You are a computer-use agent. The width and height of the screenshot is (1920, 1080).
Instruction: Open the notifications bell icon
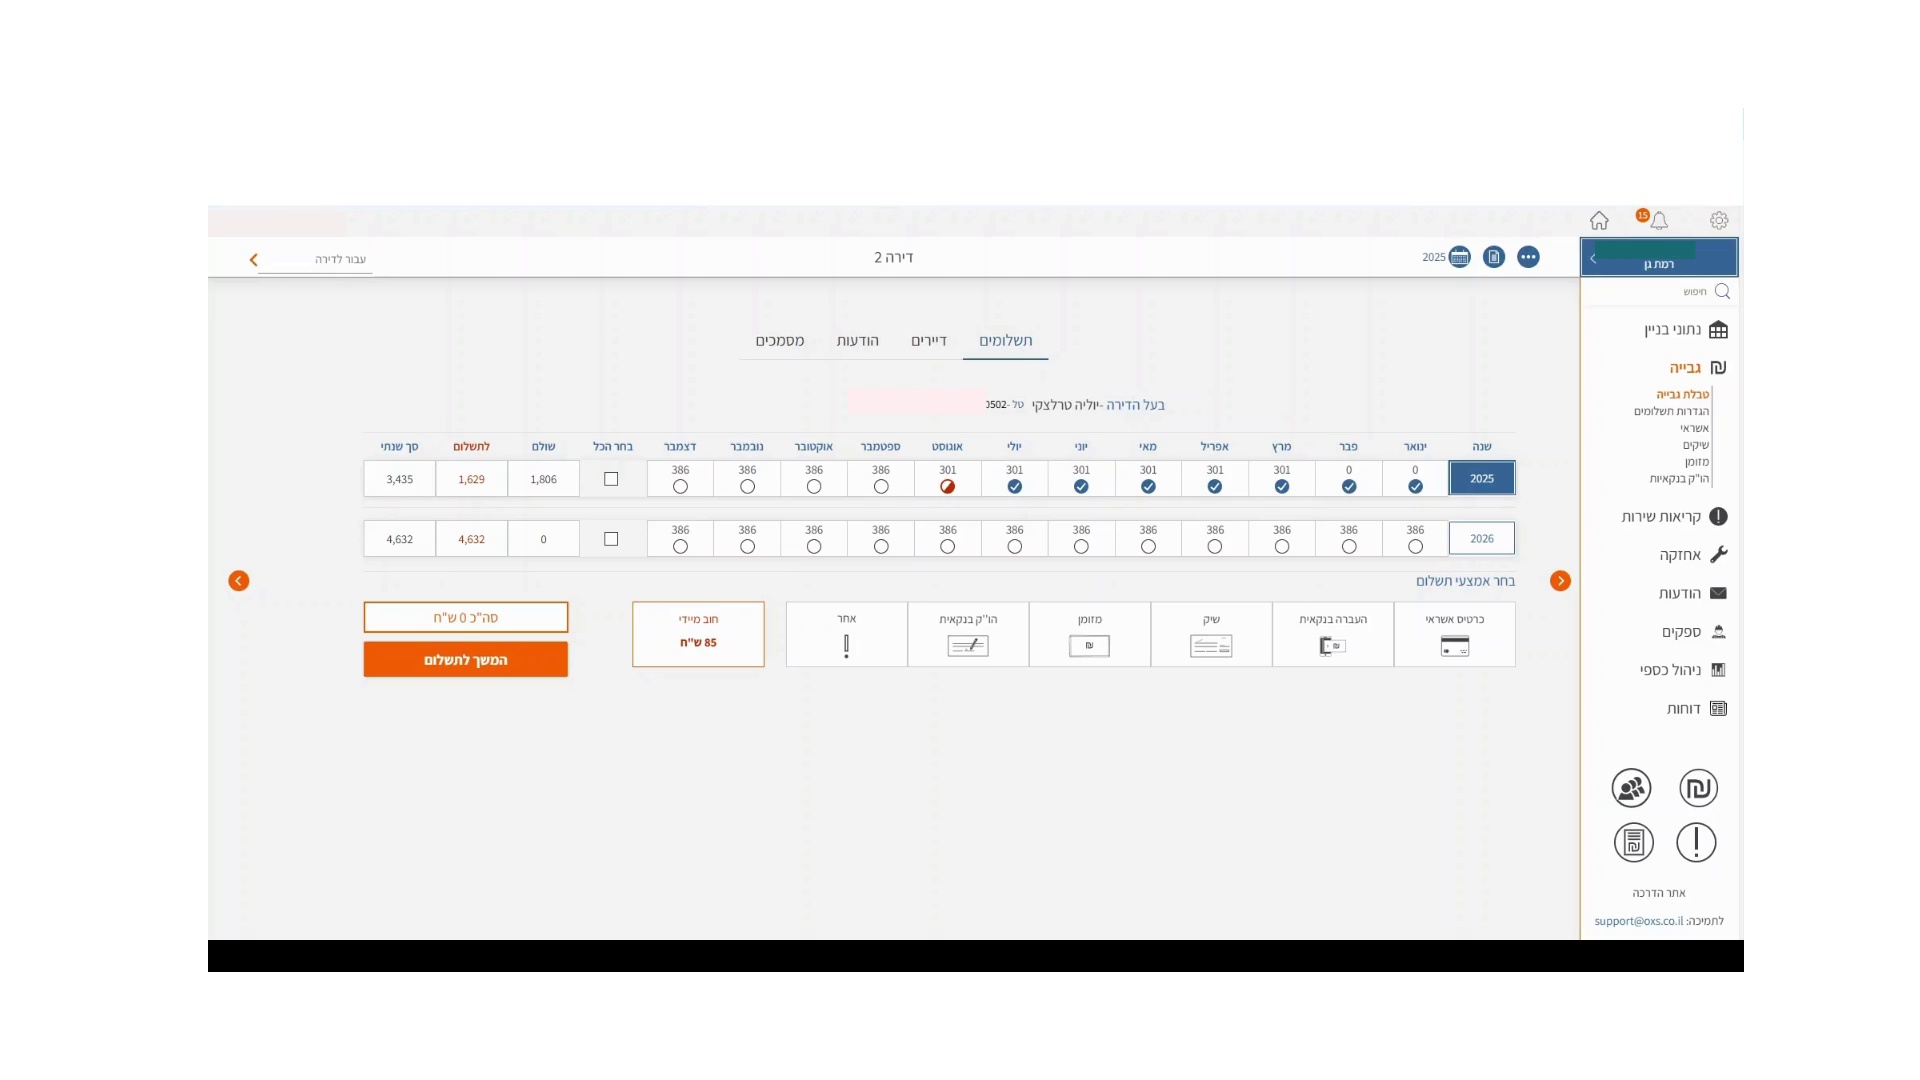1659,220
